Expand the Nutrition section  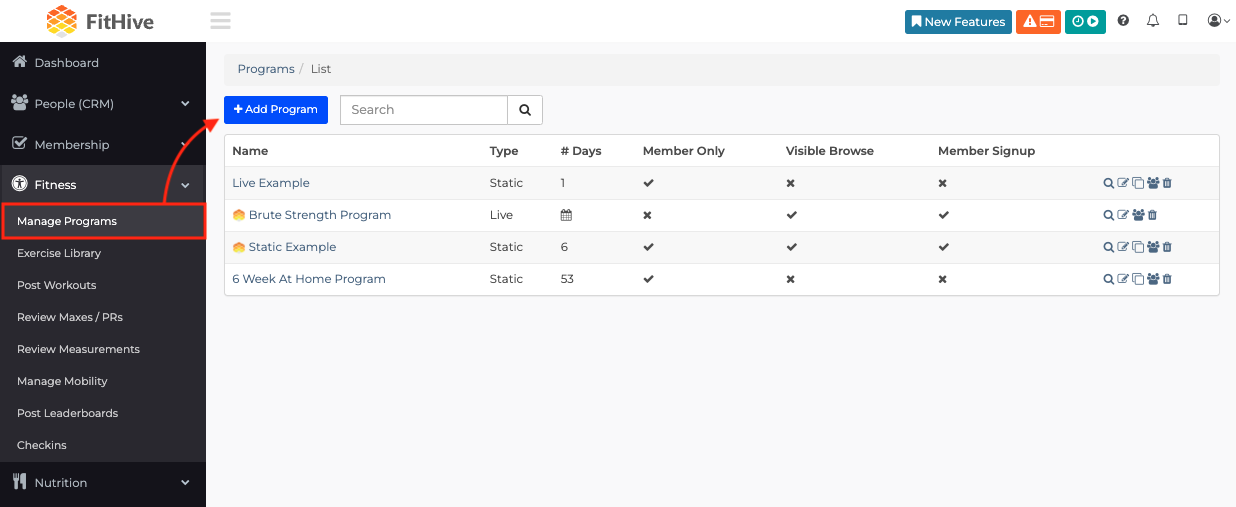(x=102, y=482)
